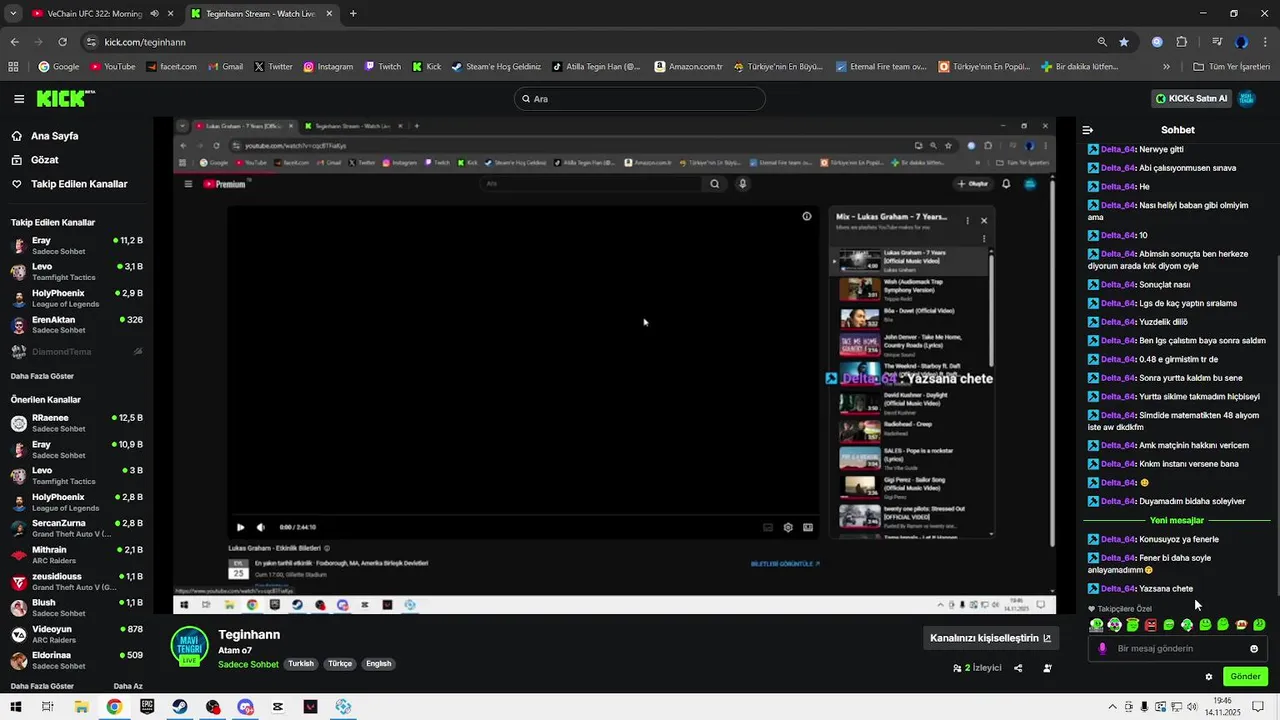This screenshot has height=720, width=1280.
Task: Click the share stream icon
Action: click(1018, 668)
